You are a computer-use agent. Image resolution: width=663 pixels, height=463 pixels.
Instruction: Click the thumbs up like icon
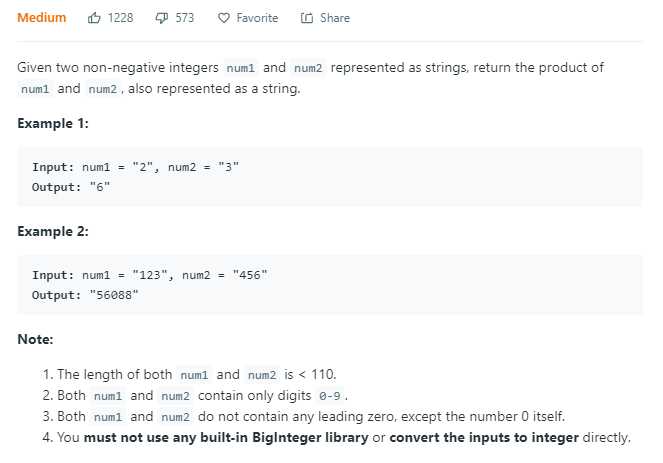click(x=94, y=18)
